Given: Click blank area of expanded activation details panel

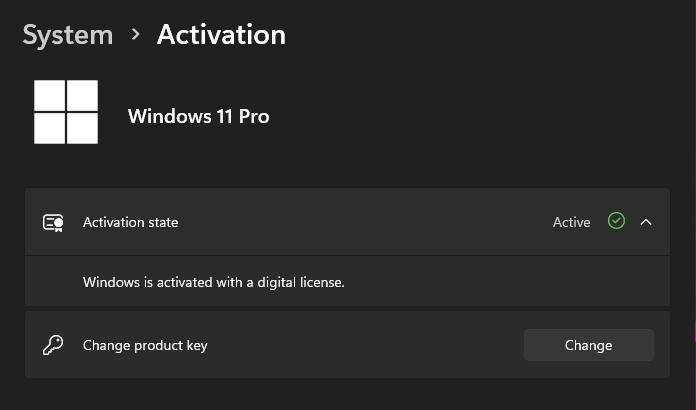Looking at the screenshot, I should pos(500,282).
